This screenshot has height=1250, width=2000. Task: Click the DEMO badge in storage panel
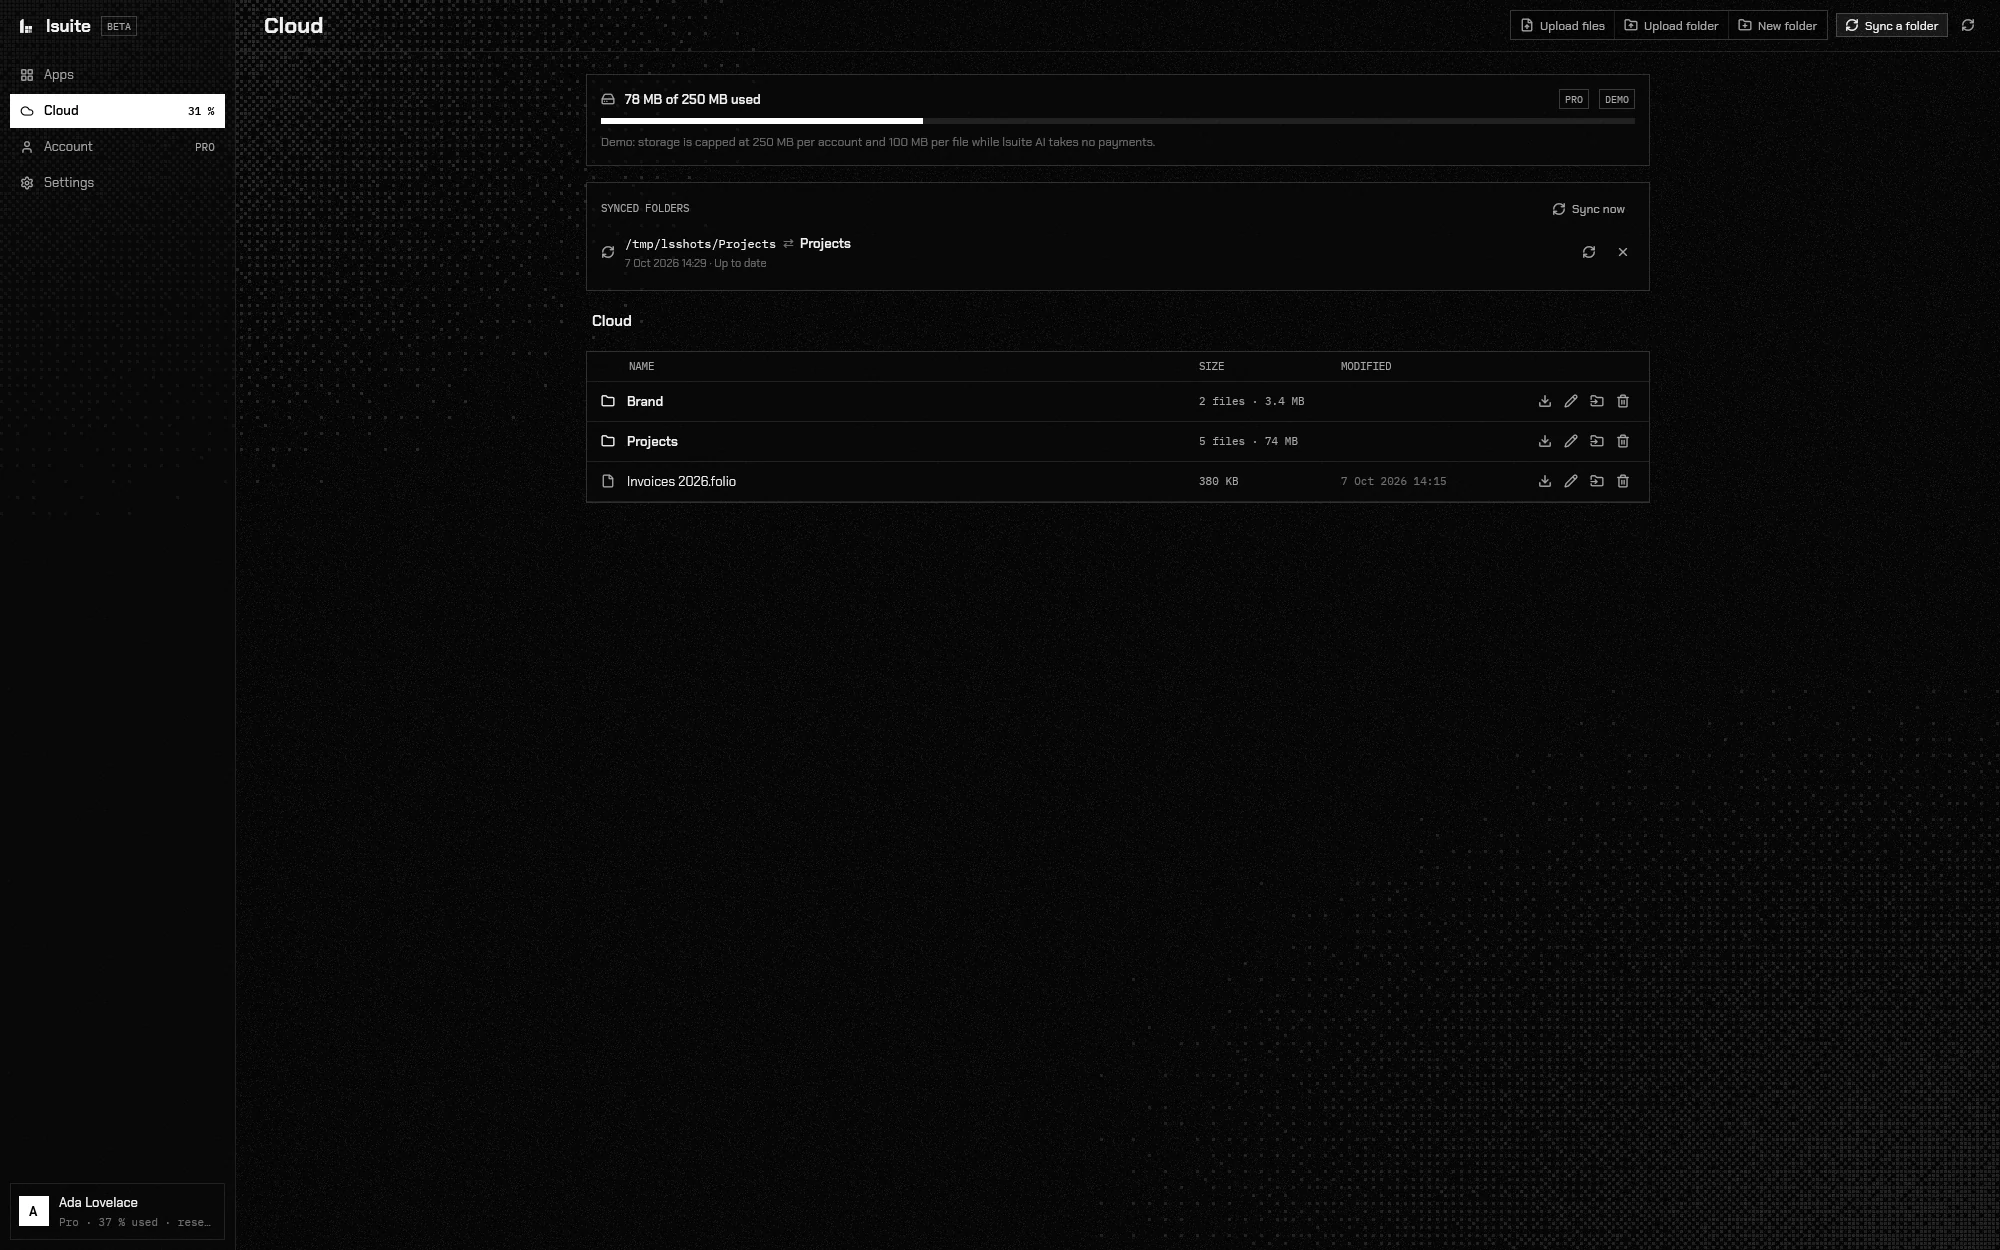click(x=1617, y=99)
